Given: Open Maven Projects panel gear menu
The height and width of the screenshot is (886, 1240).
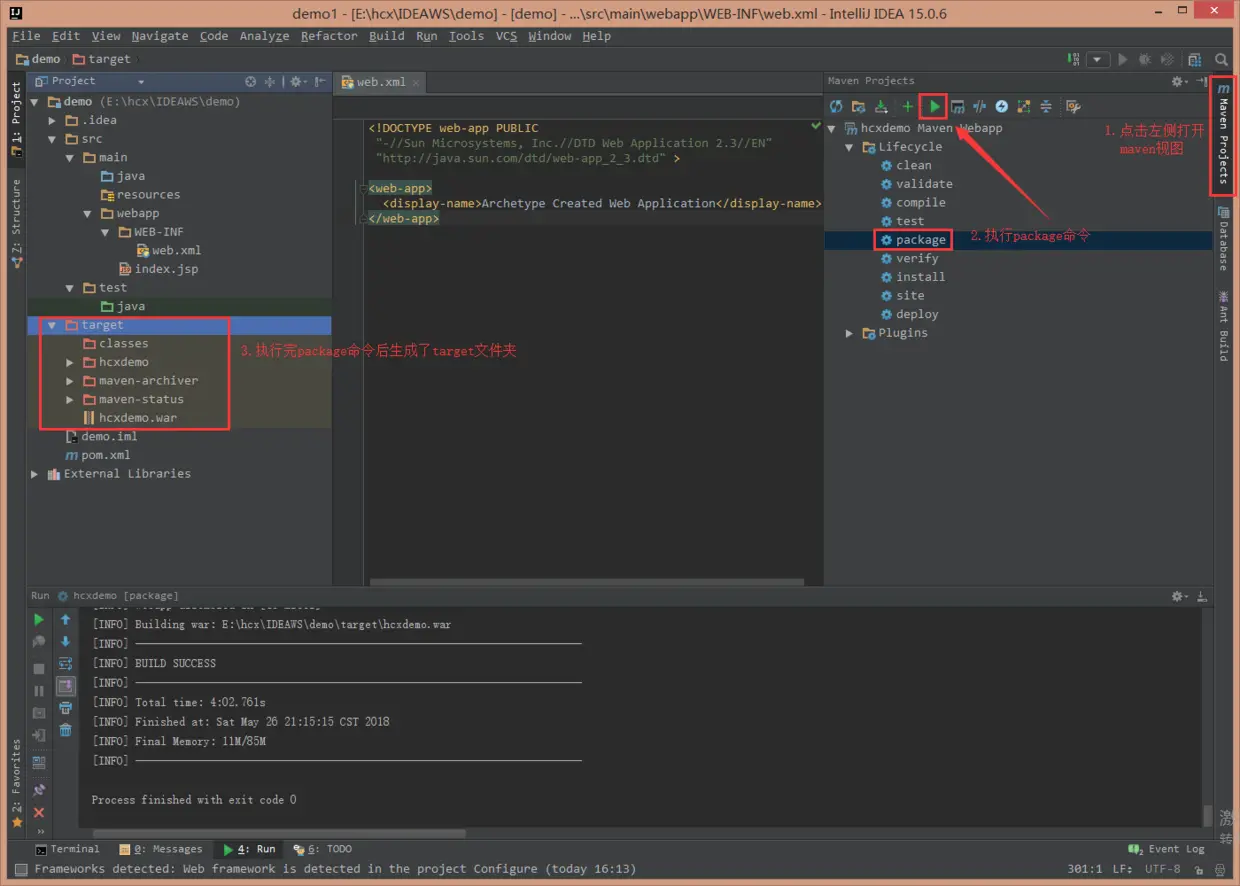Looking at the screenshot, I should (x=1179, y=81).
